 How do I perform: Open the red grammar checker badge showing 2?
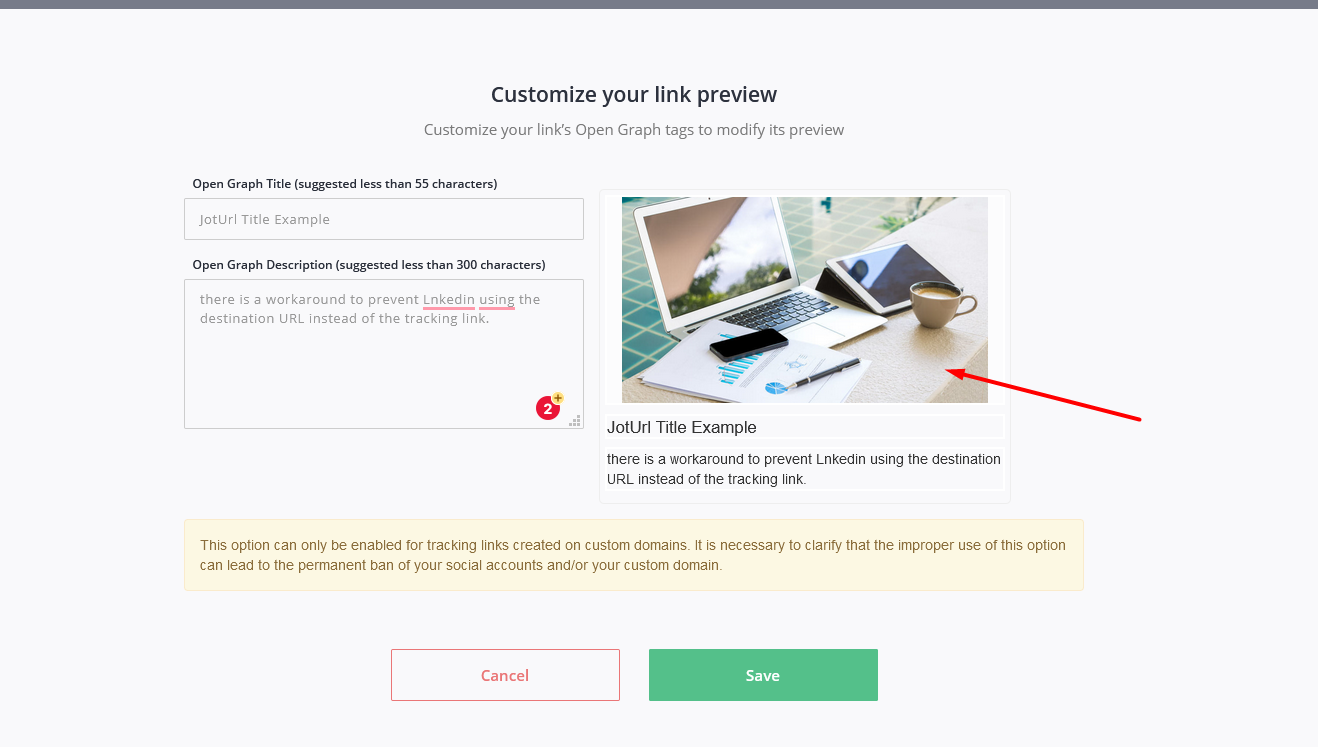click(x=547, y=408)
